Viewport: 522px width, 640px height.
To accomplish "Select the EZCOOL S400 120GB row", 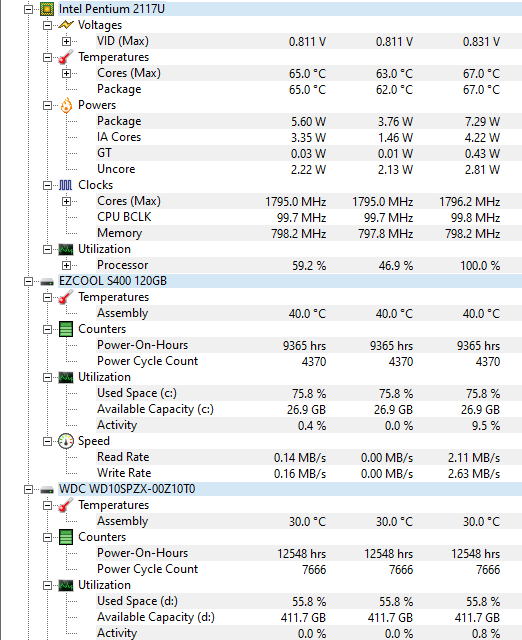I will (290, 281).
